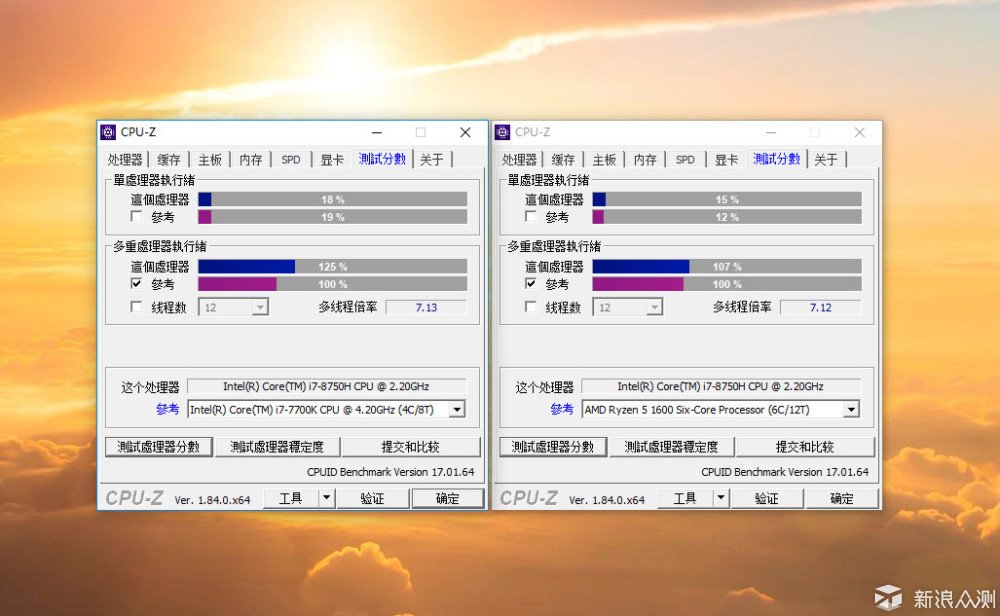Click the 15 % single-thread bar in right window
This screenshot has height=616, width=1000.
(726, 200)
